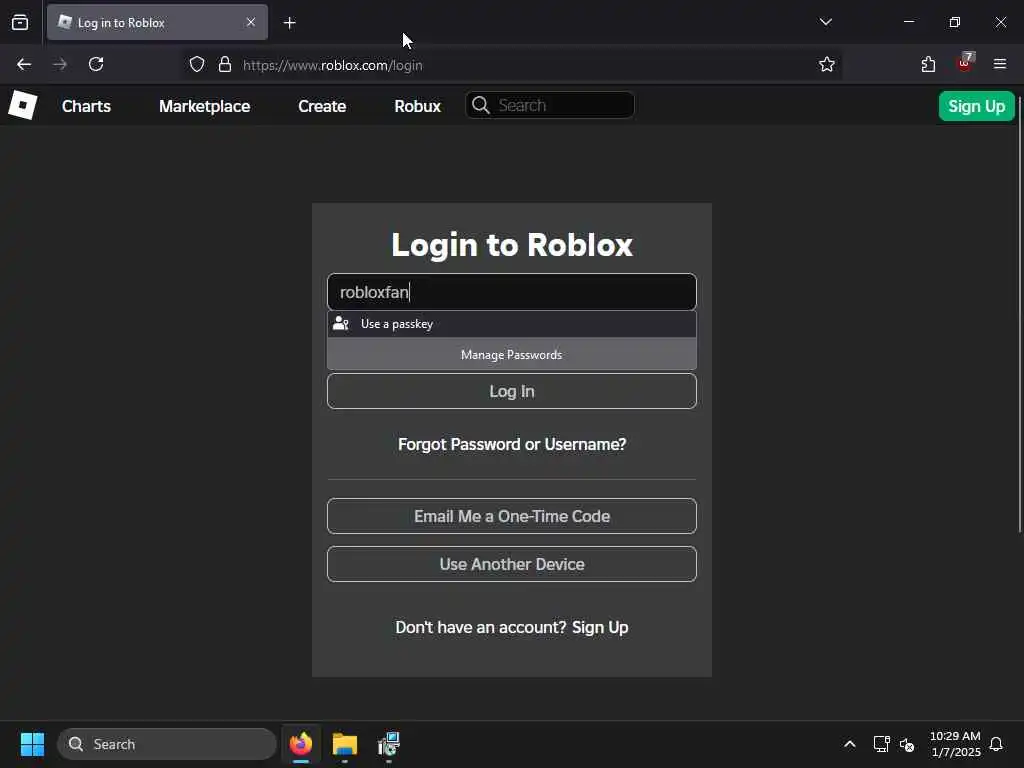Close the Log in to Roblox tab
Screen dimensions: 1024x768
tap(251, 22)
